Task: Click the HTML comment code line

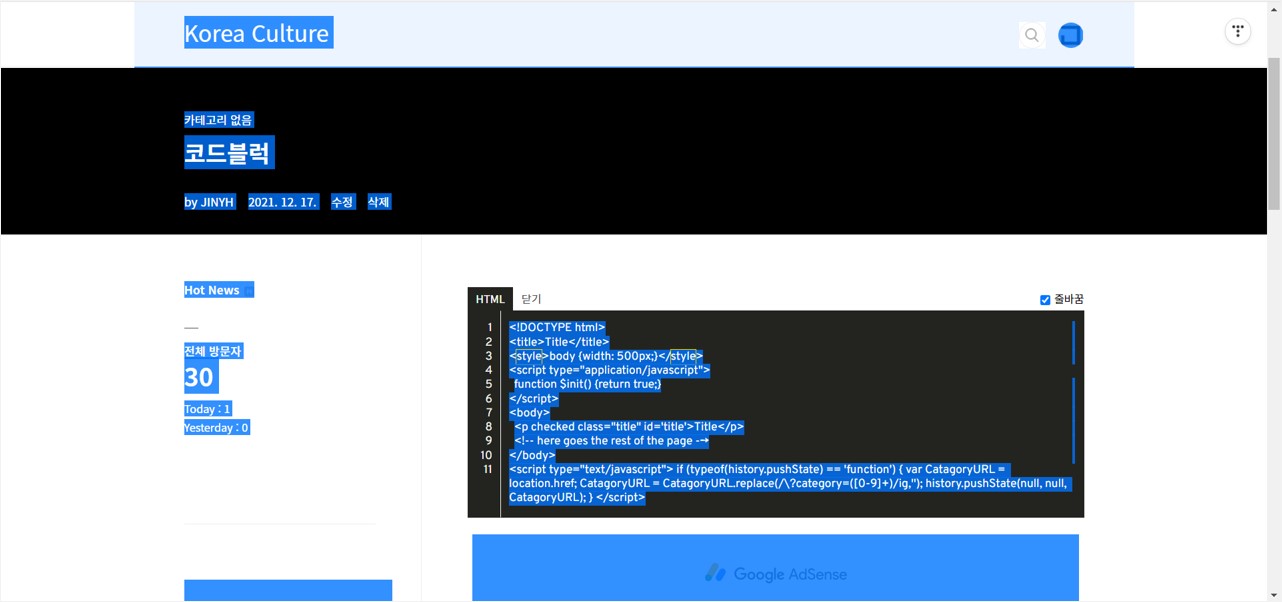Action: 611,441
